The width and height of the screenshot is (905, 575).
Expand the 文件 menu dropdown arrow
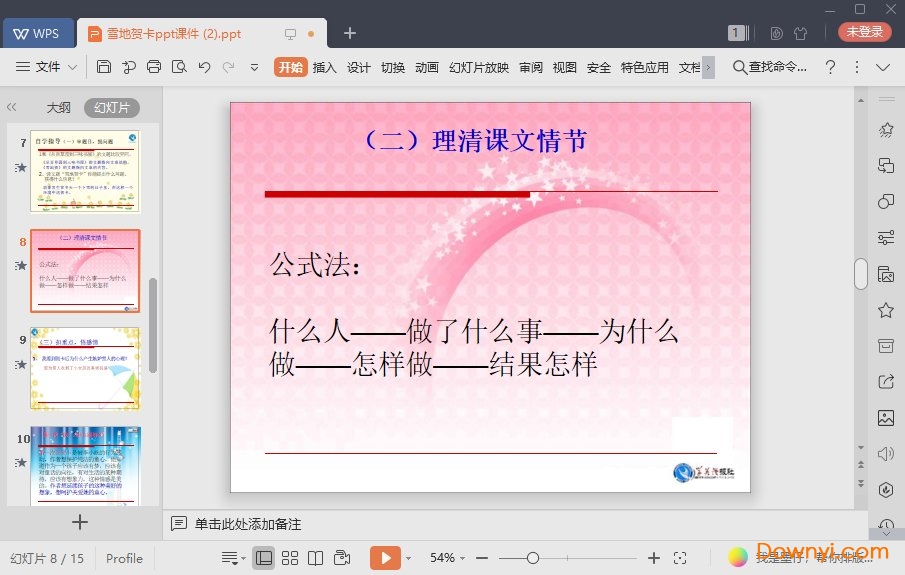pyautogui.click(x=73, y=68)
